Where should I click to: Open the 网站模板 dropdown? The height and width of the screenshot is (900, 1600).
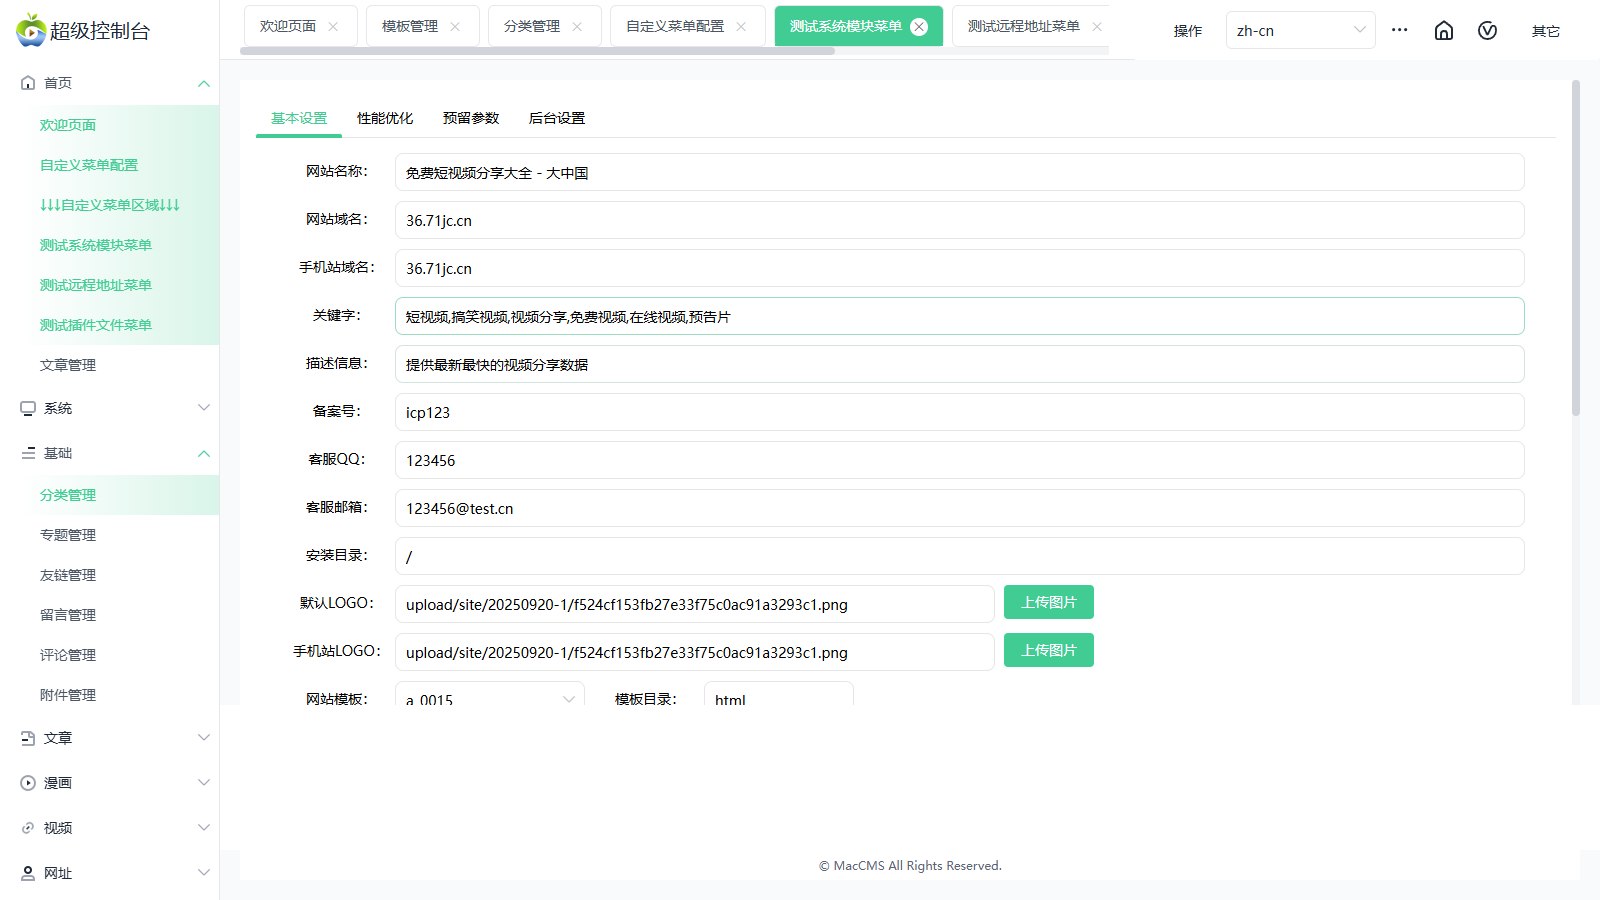pyautogui.click(x=490, y=698)
